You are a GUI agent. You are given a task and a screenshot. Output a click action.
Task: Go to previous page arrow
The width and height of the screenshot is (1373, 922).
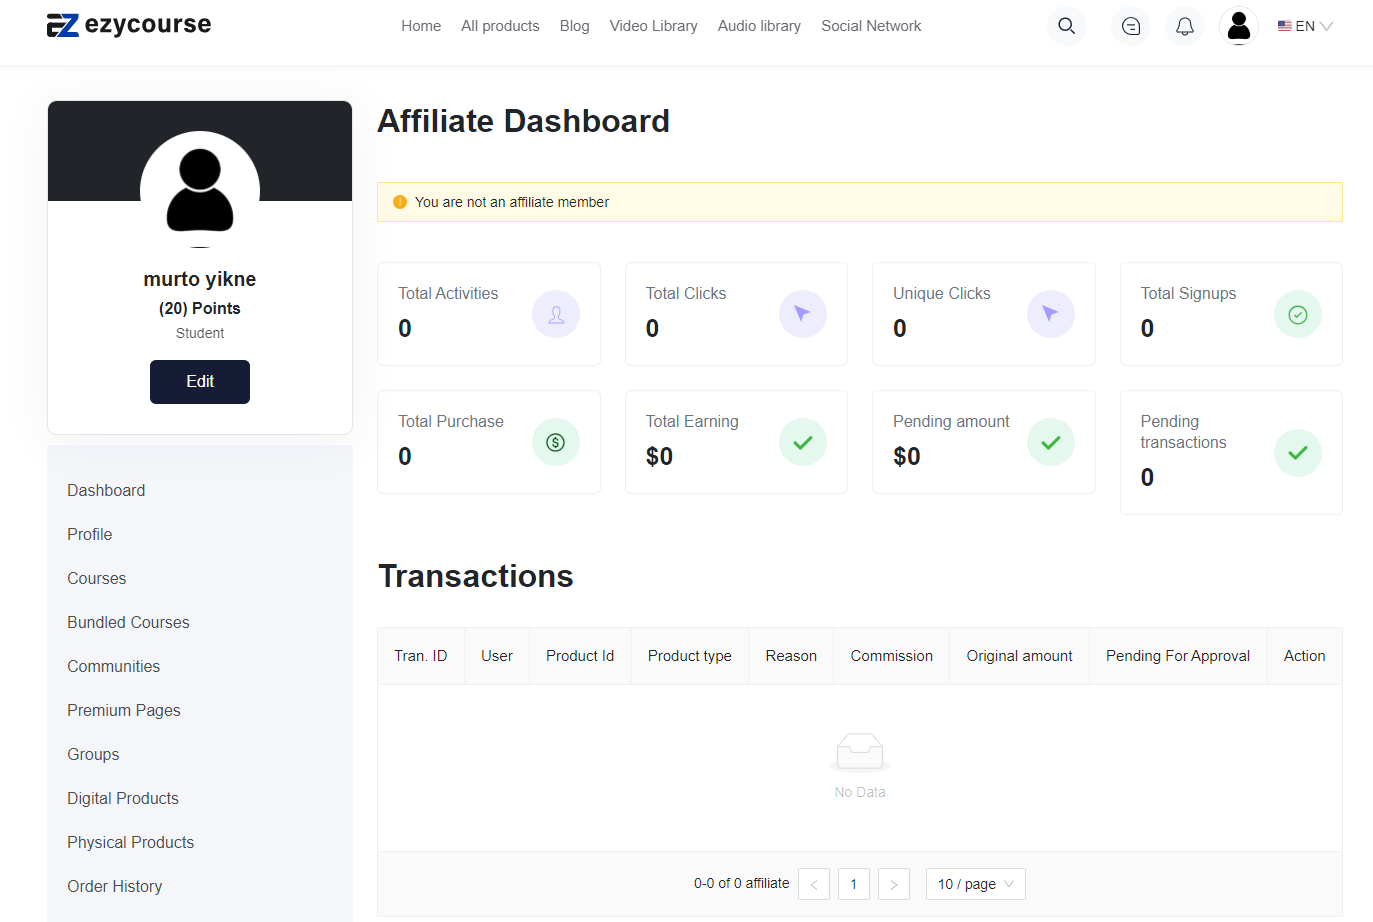[x=814, y=884]
